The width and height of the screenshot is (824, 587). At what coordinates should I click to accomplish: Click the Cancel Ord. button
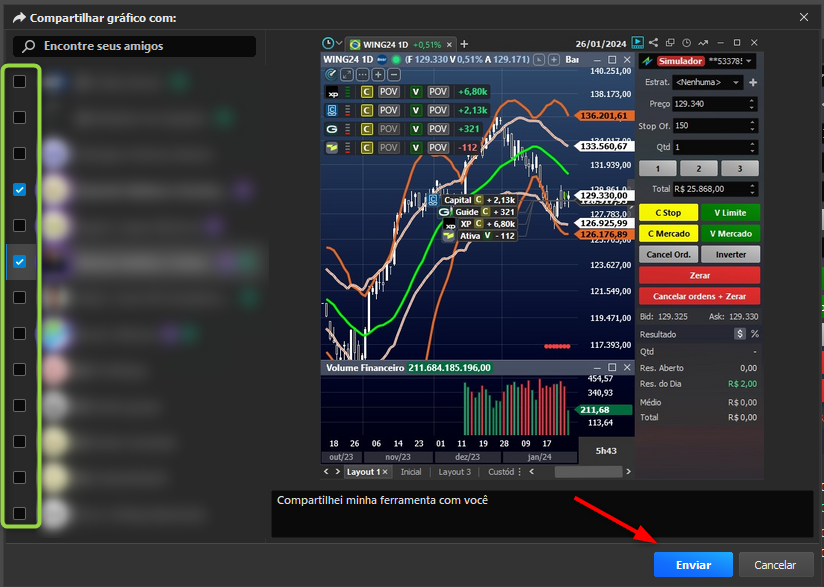coord(668,254)
